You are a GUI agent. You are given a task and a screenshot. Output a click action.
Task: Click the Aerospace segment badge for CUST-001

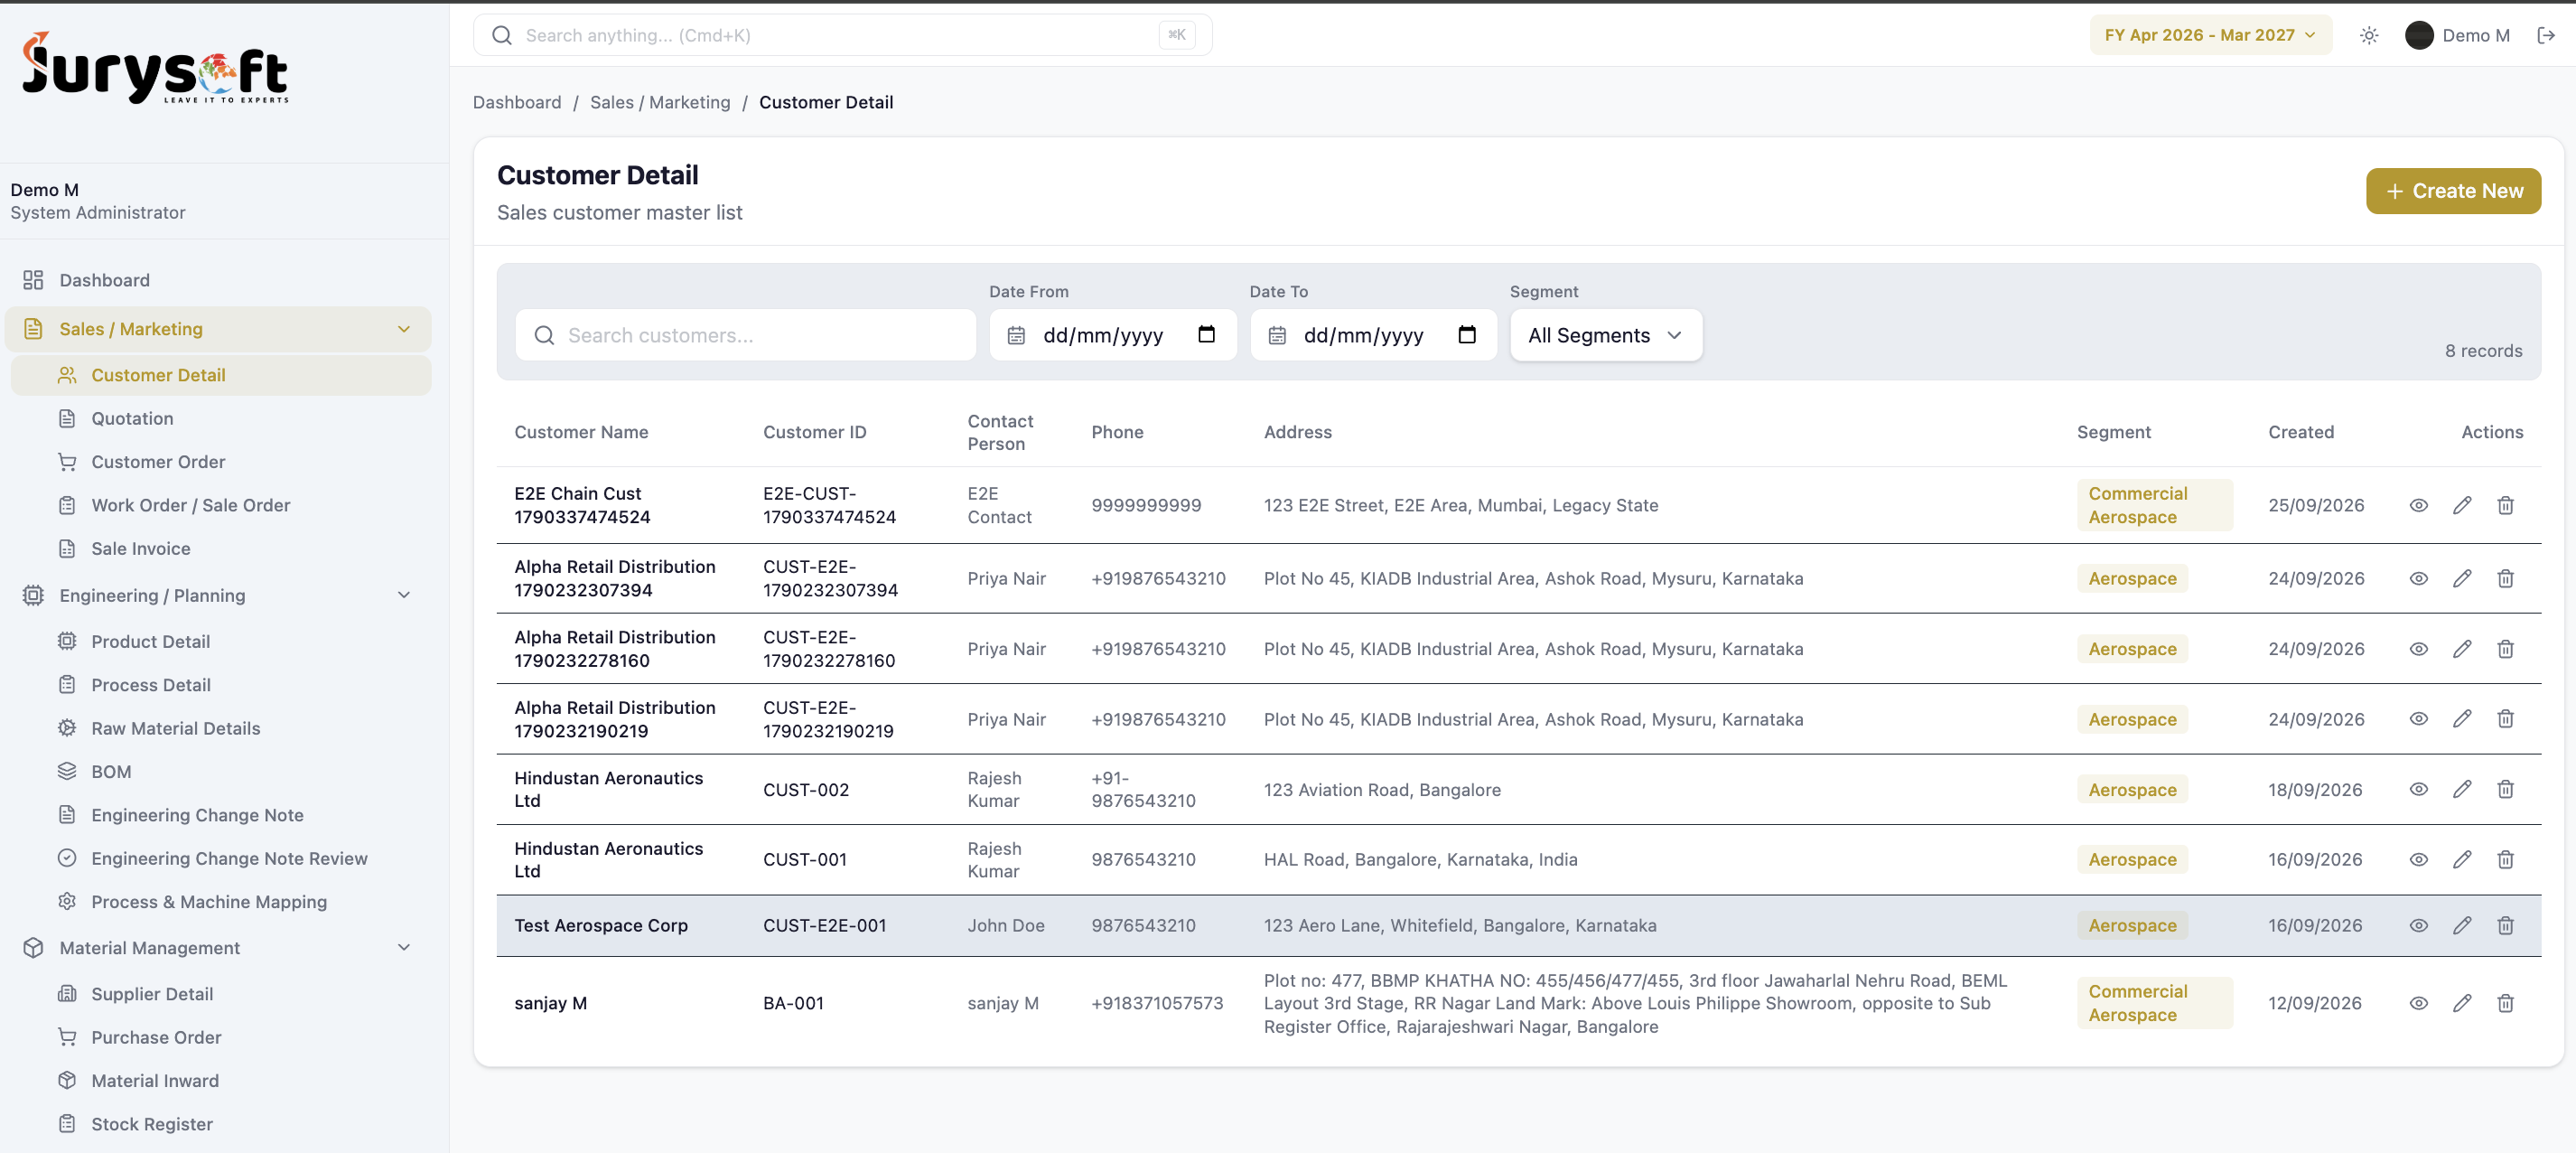(x=2131, y=859)
